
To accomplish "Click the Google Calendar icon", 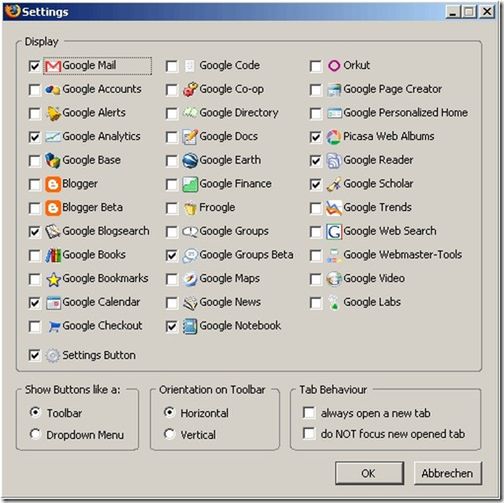I will click(x=53, y=303).
